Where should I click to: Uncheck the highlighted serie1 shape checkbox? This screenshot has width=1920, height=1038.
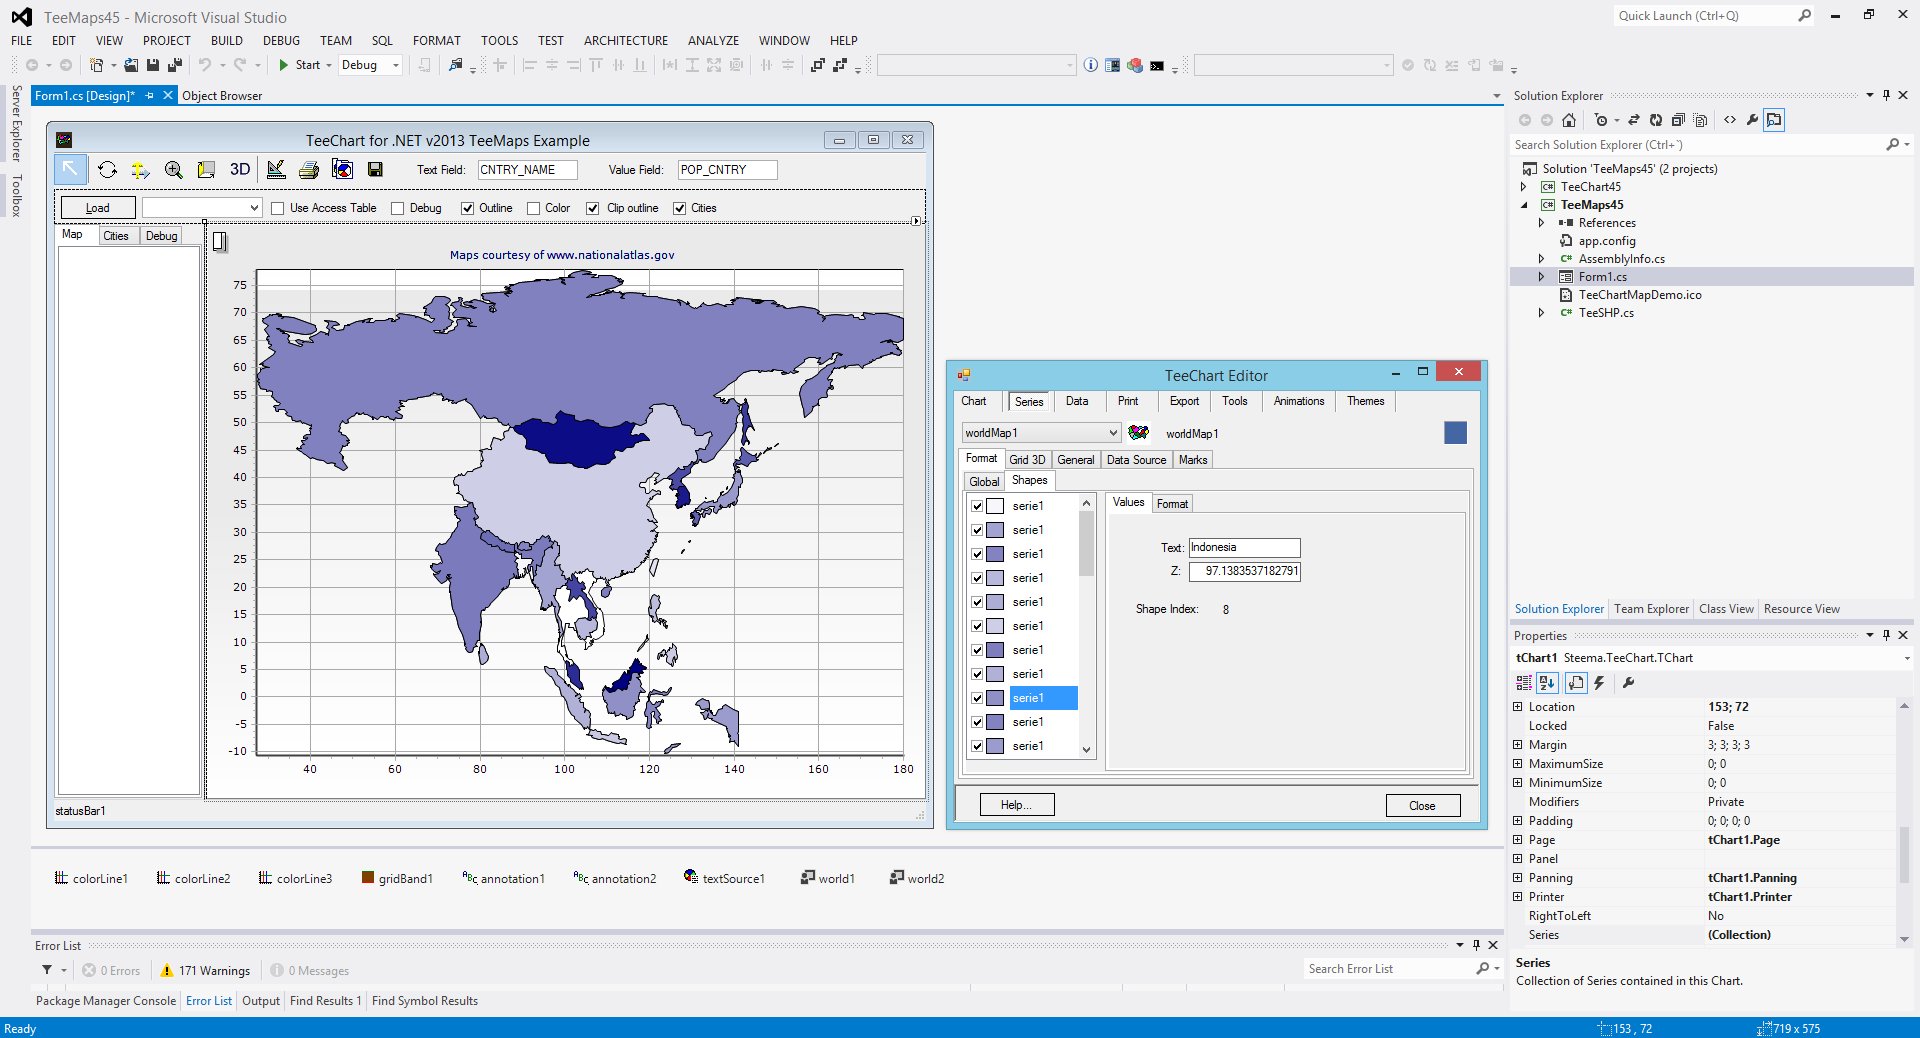tap(977, 698)
